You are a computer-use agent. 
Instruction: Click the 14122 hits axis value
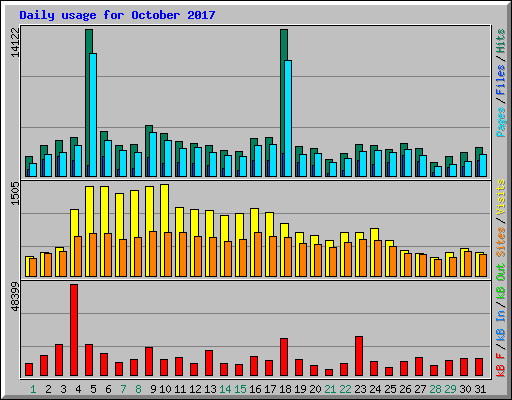click(x=15, y=42)
